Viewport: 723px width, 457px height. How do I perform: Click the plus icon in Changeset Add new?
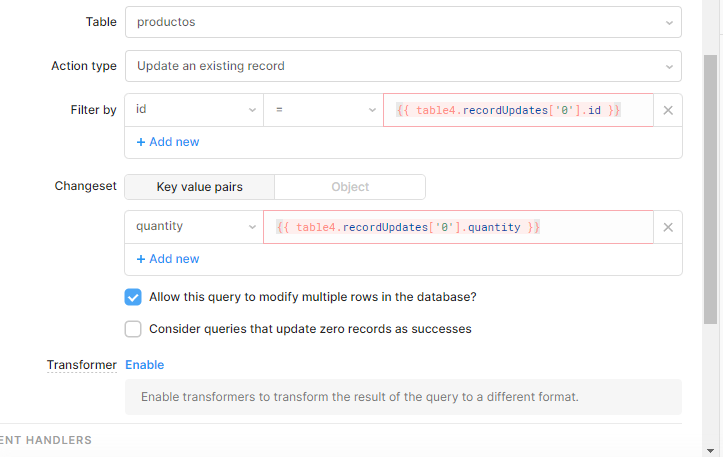pos(141,259)
